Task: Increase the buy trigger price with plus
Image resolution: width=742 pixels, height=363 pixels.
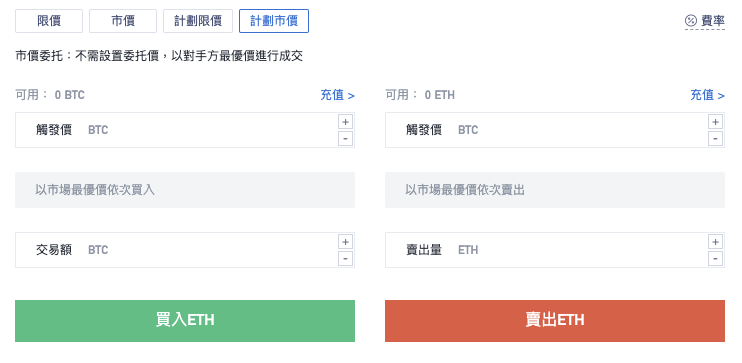Action: [345, 122]
